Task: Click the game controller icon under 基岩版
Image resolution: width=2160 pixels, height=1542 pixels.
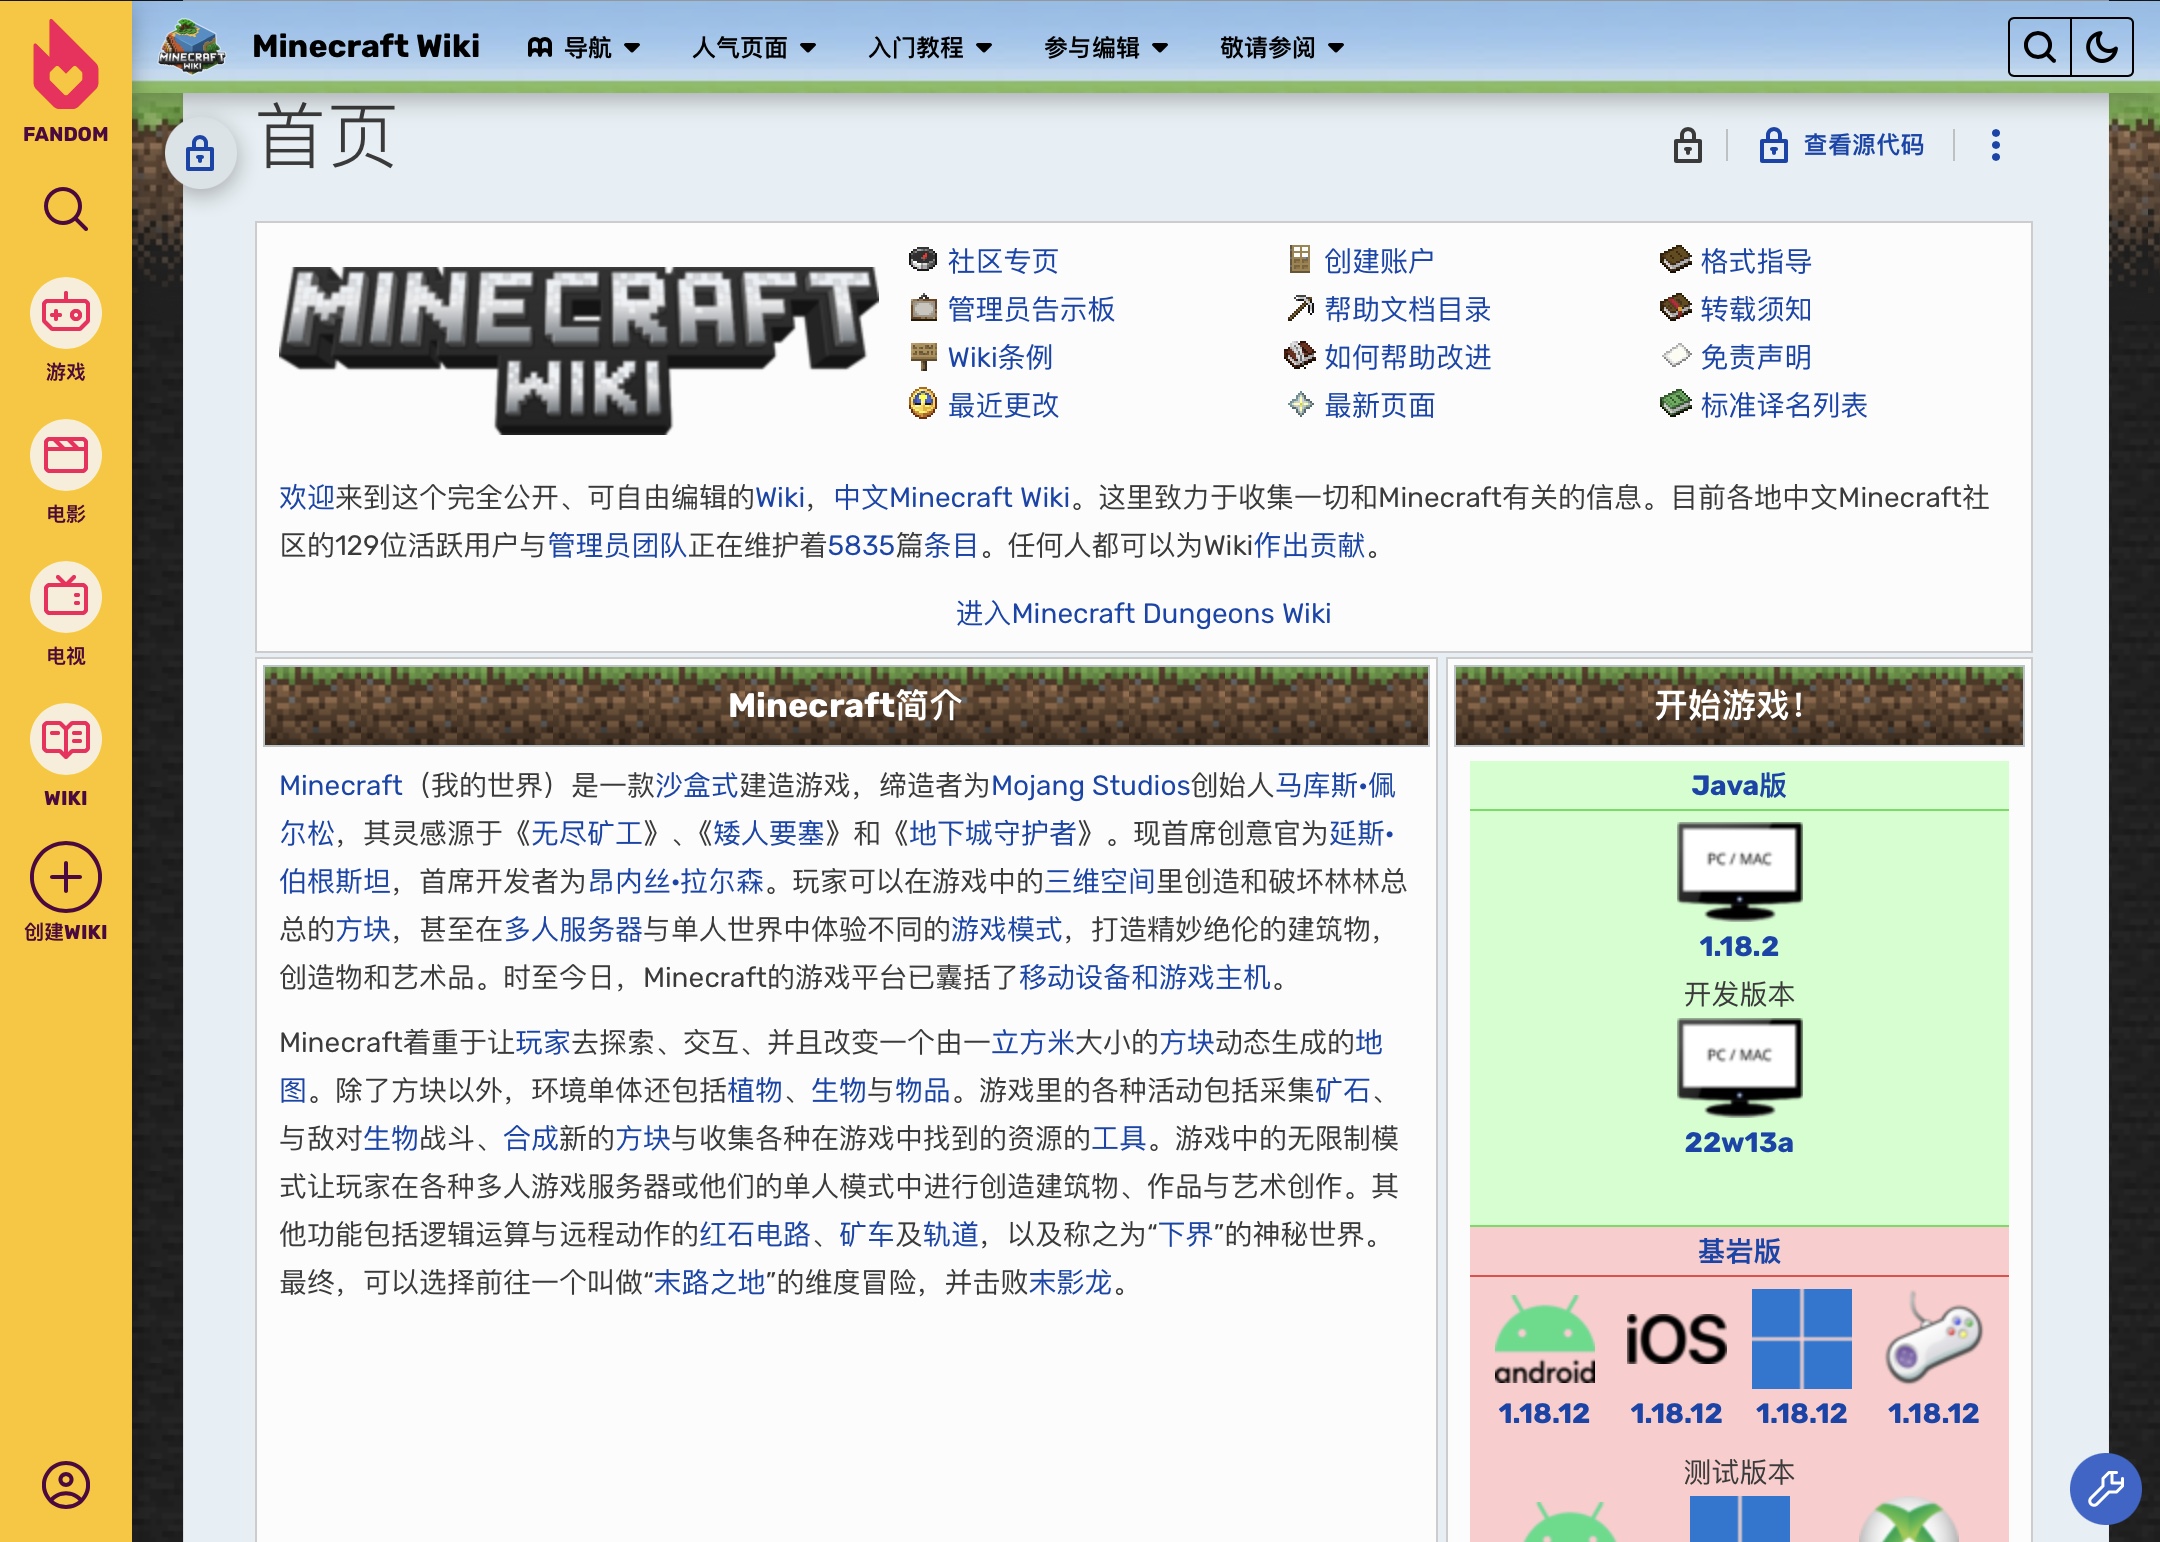Action: click(1934, 1338)
